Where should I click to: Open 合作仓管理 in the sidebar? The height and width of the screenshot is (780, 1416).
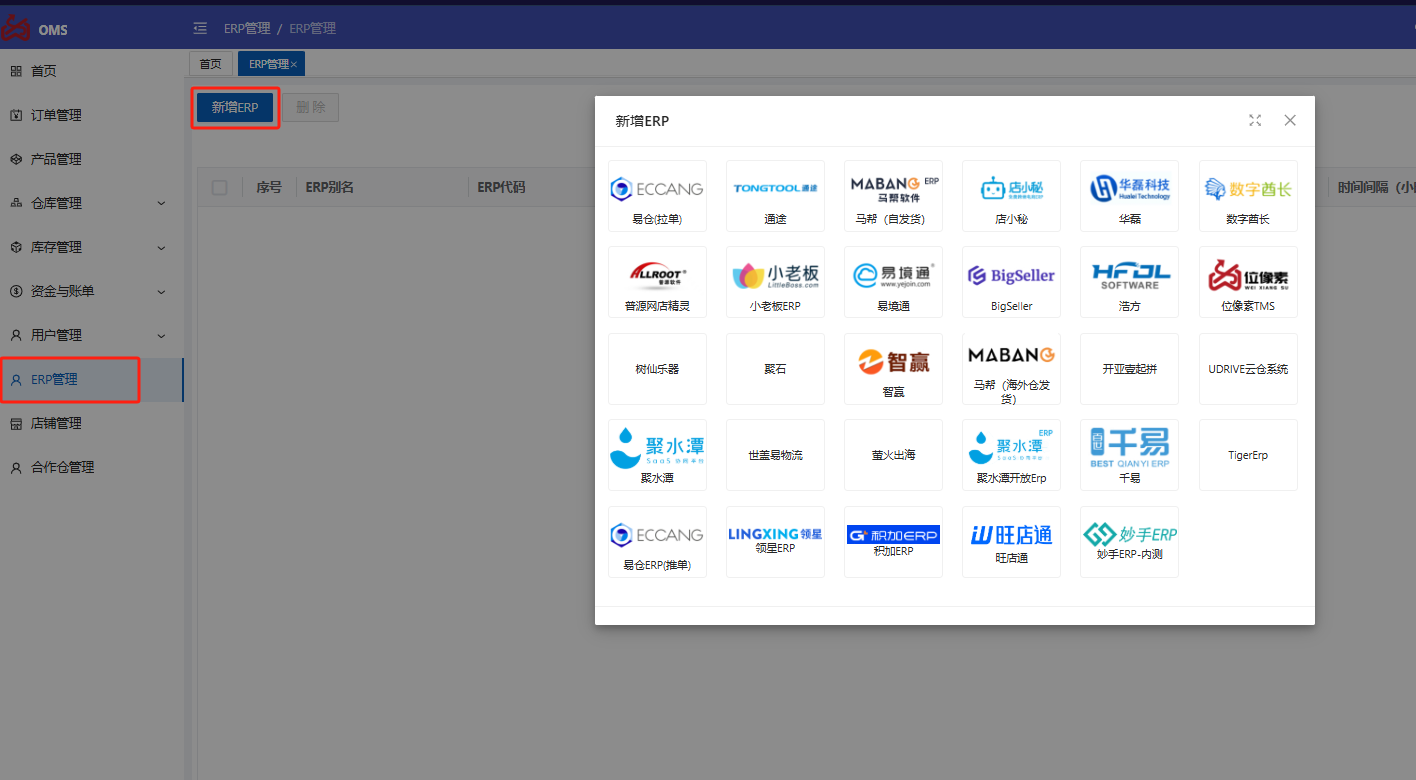click(92, 467)
